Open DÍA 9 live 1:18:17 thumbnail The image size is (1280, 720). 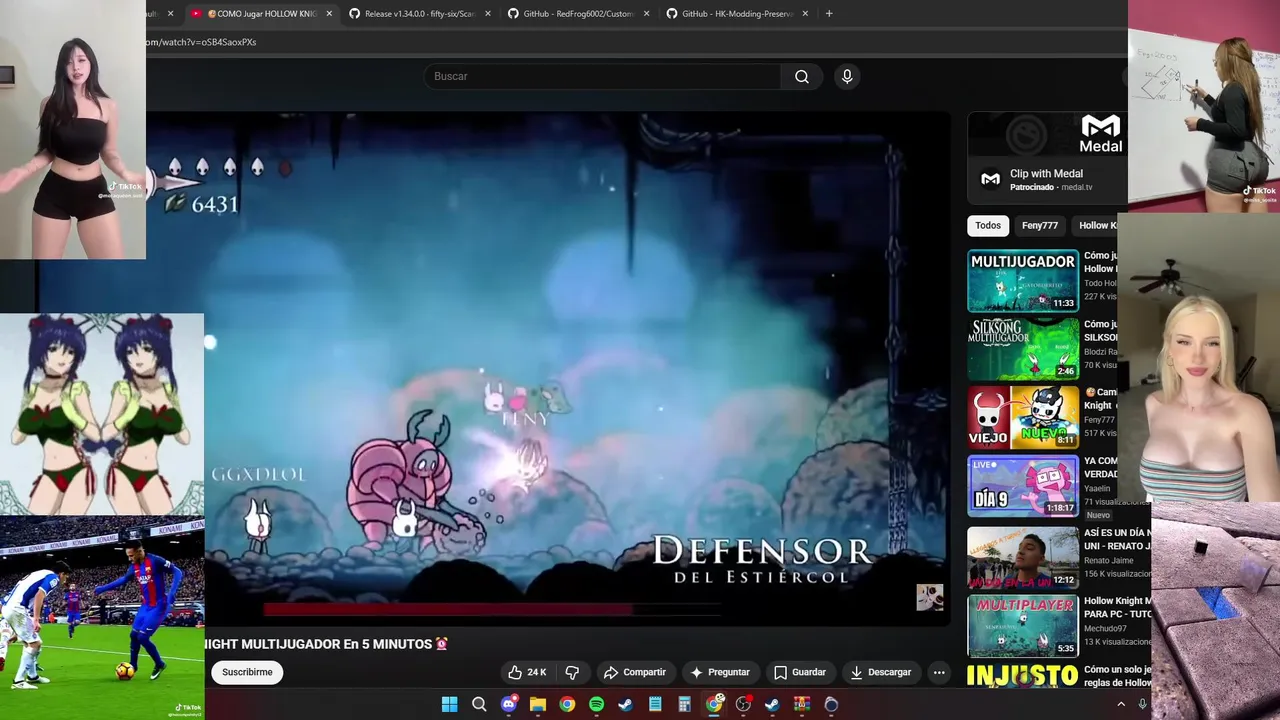(1023, 486)
